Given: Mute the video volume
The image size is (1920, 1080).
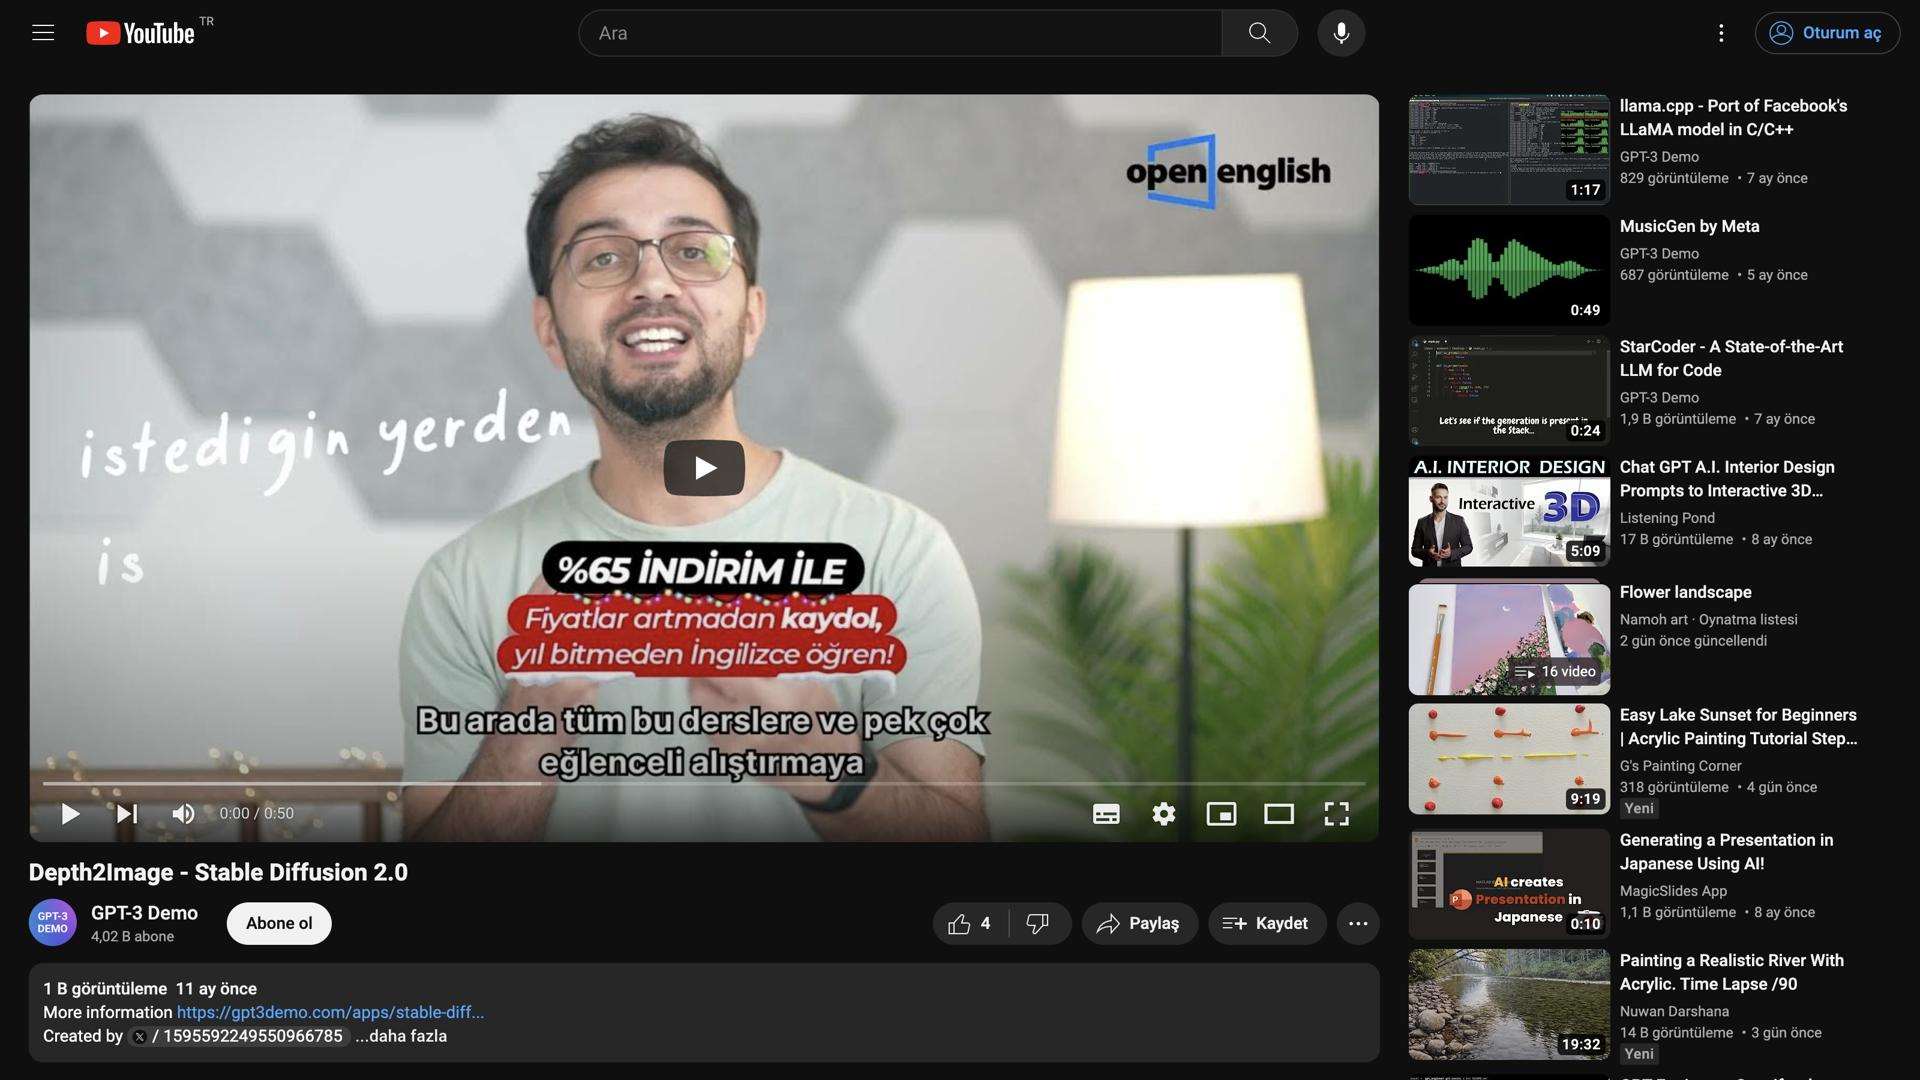Looking at the screenshot, I should tap(183, 814).
